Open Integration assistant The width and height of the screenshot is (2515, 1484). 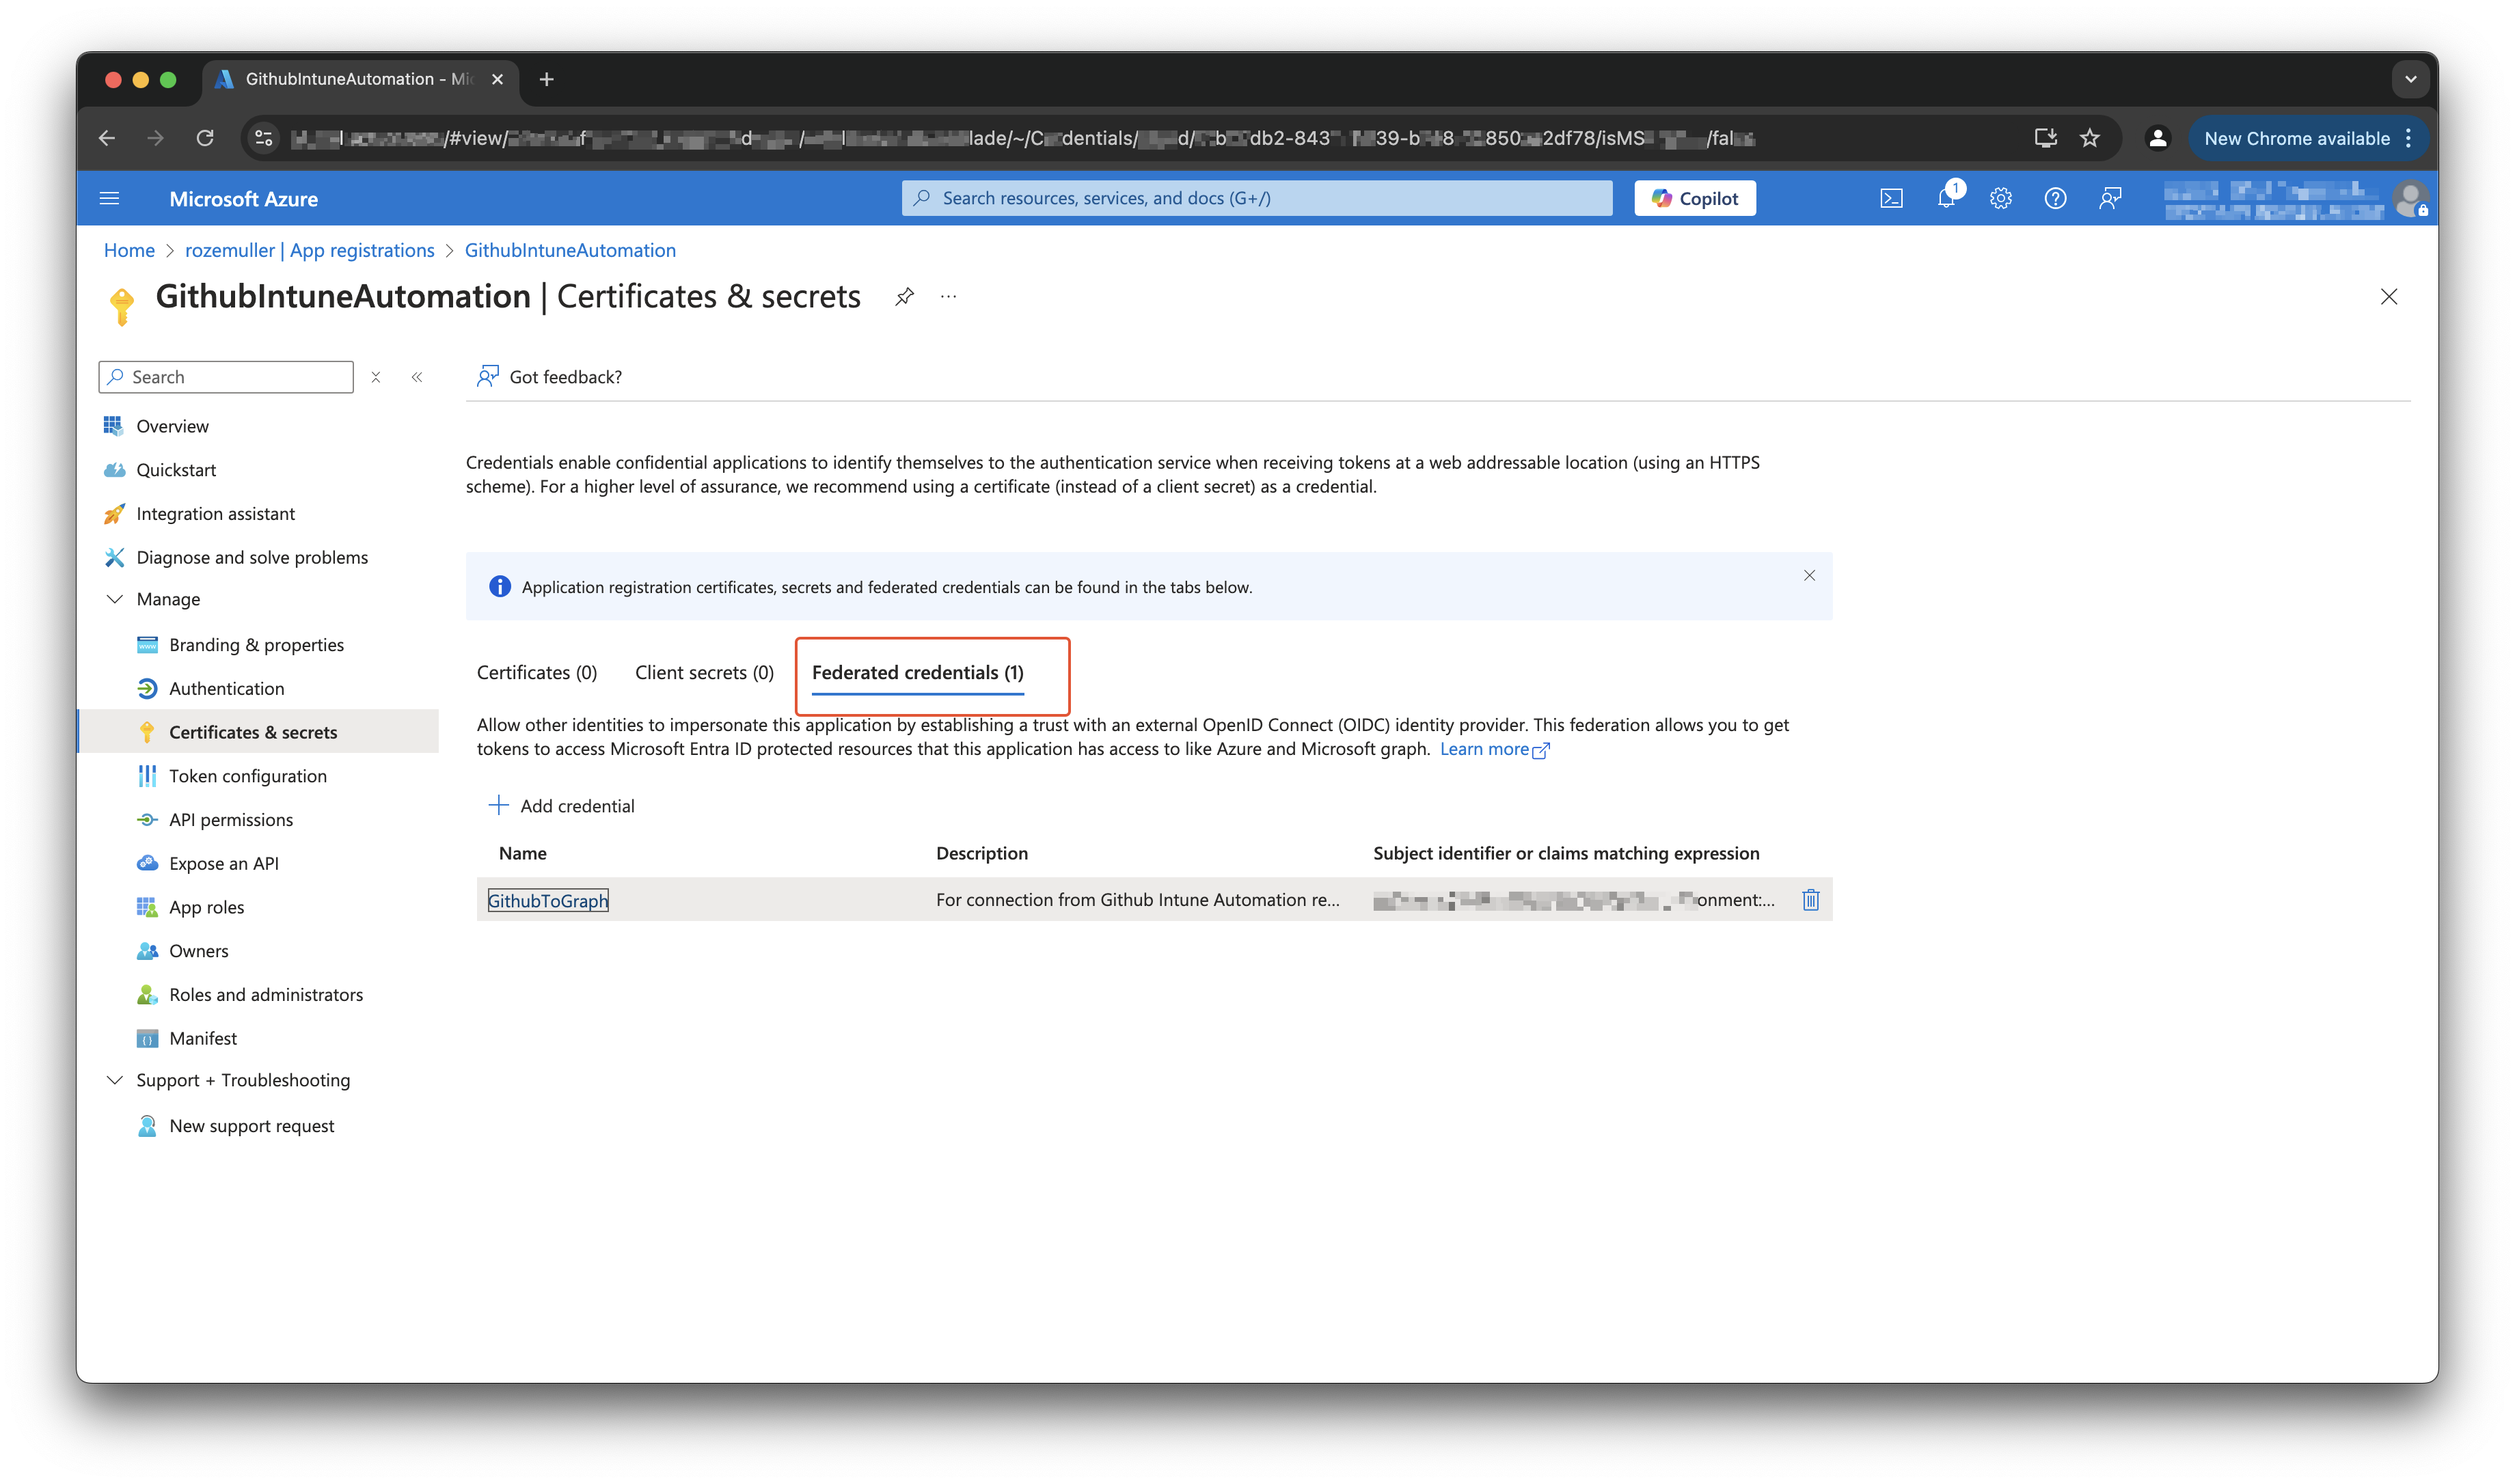215,513
